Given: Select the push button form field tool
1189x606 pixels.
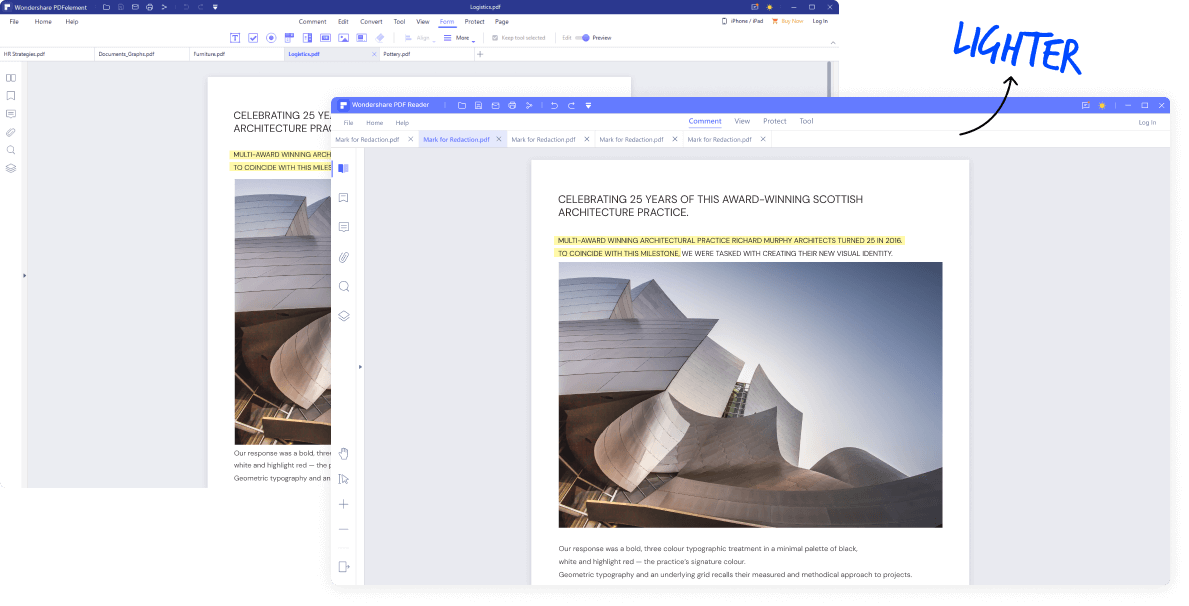Looking at the screenshot, I should (325, 37).
